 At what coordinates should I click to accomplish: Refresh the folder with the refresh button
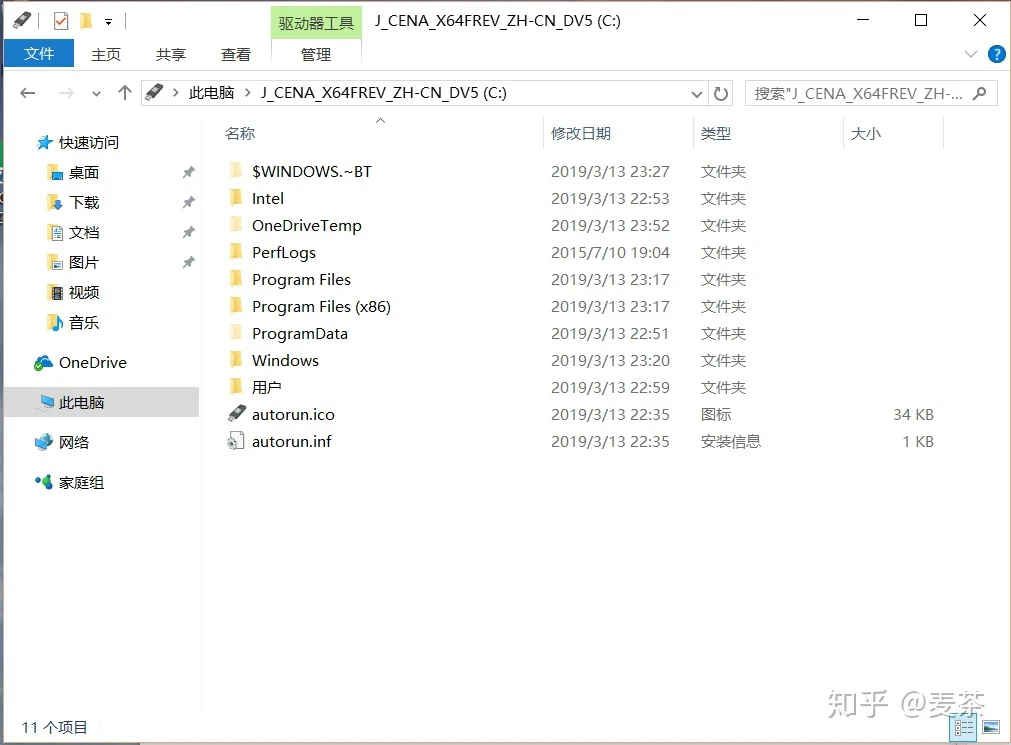click(721, 94)
